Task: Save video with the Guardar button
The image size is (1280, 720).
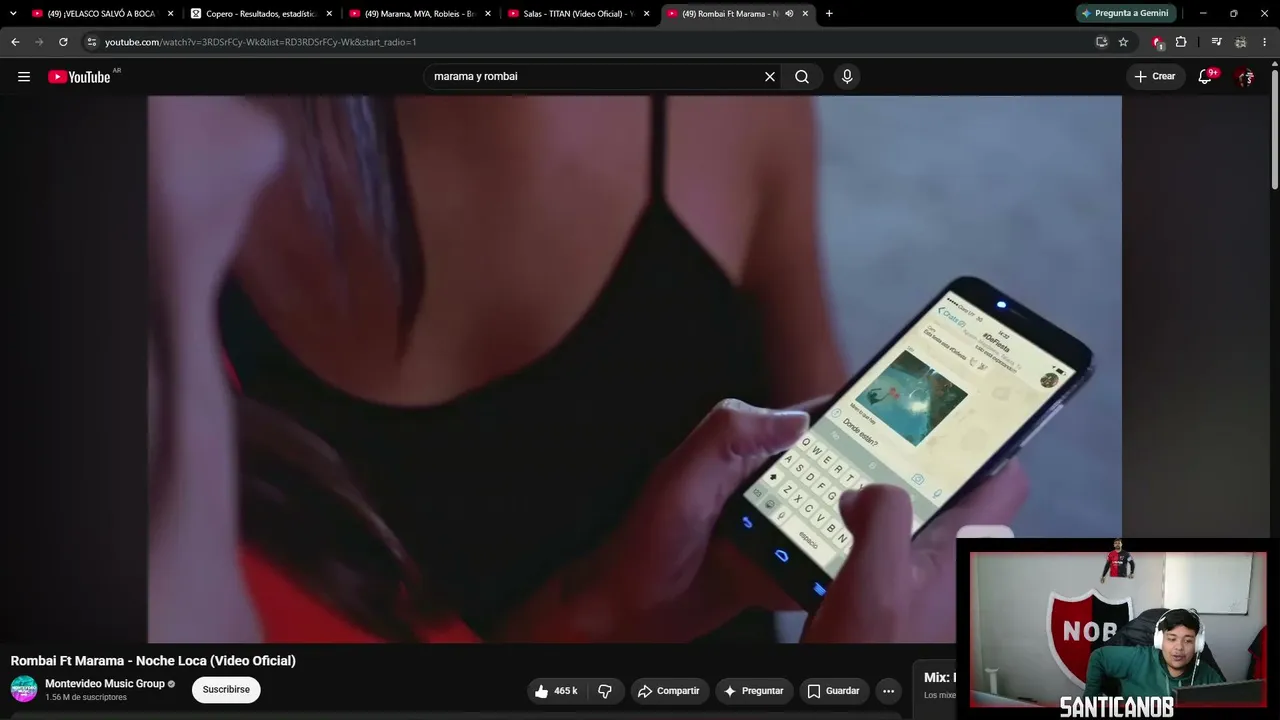Action: pyautogui.click(x=834, y=691)
